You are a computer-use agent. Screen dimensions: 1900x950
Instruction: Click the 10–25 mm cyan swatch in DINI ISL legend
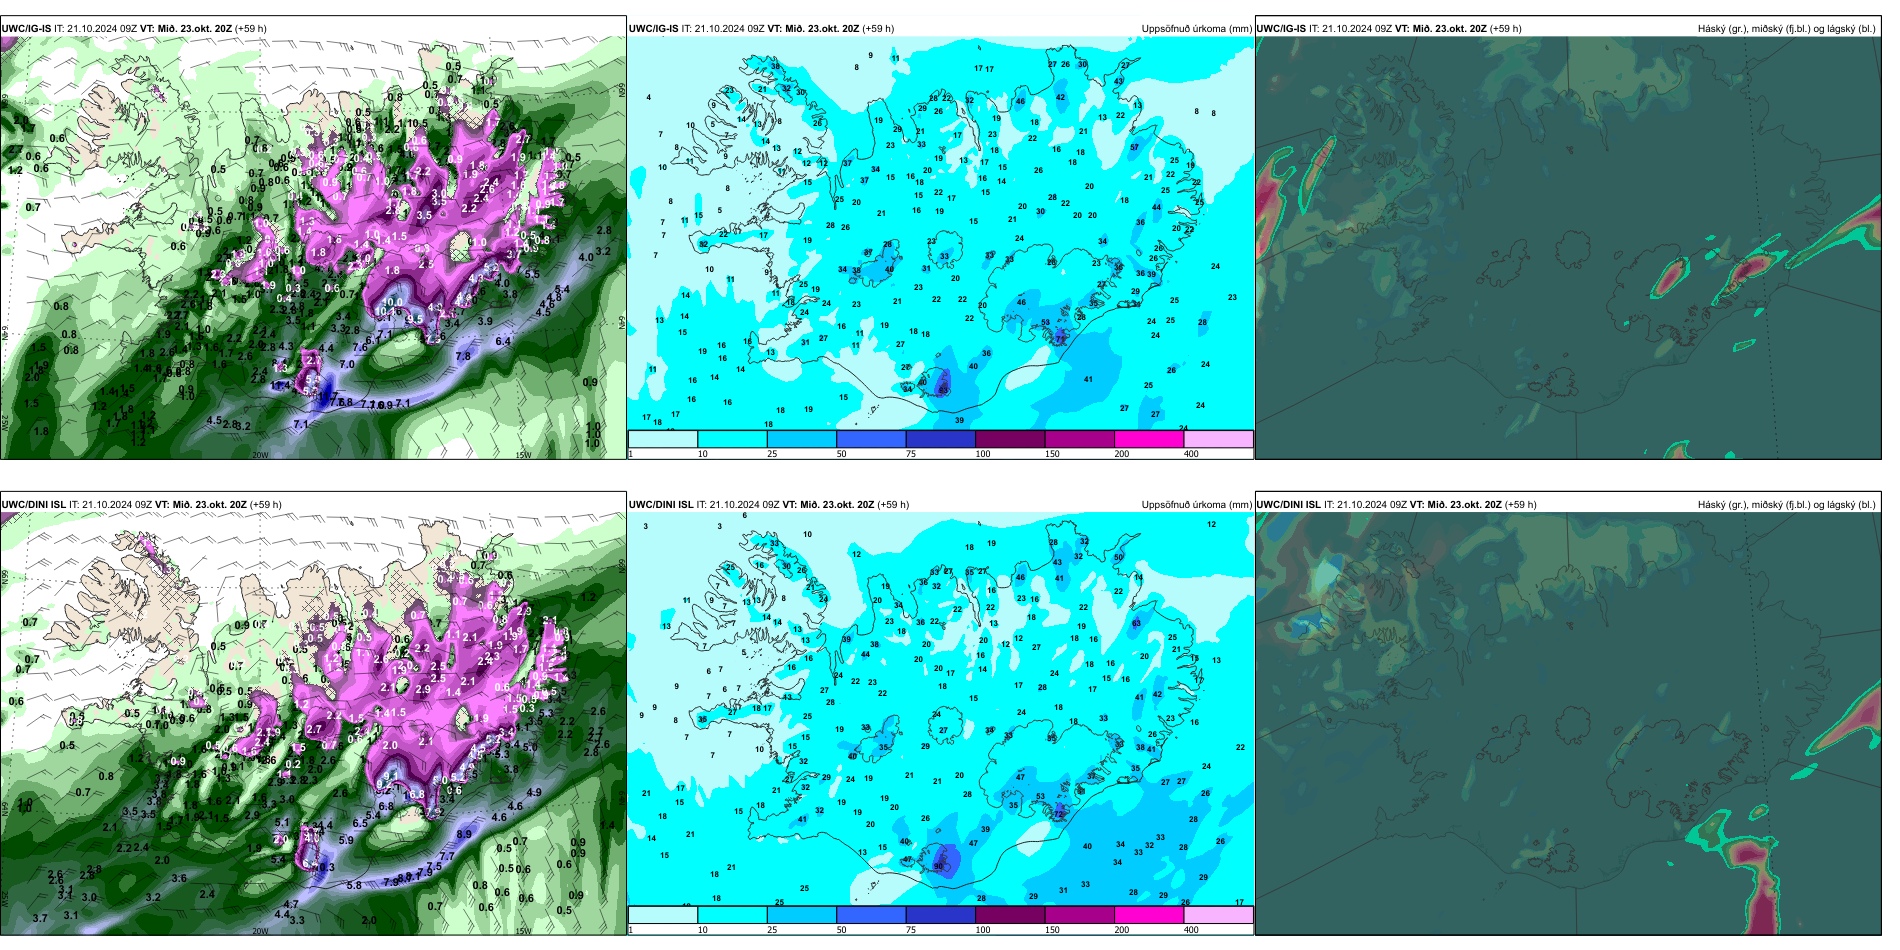[x=732, y=915]
